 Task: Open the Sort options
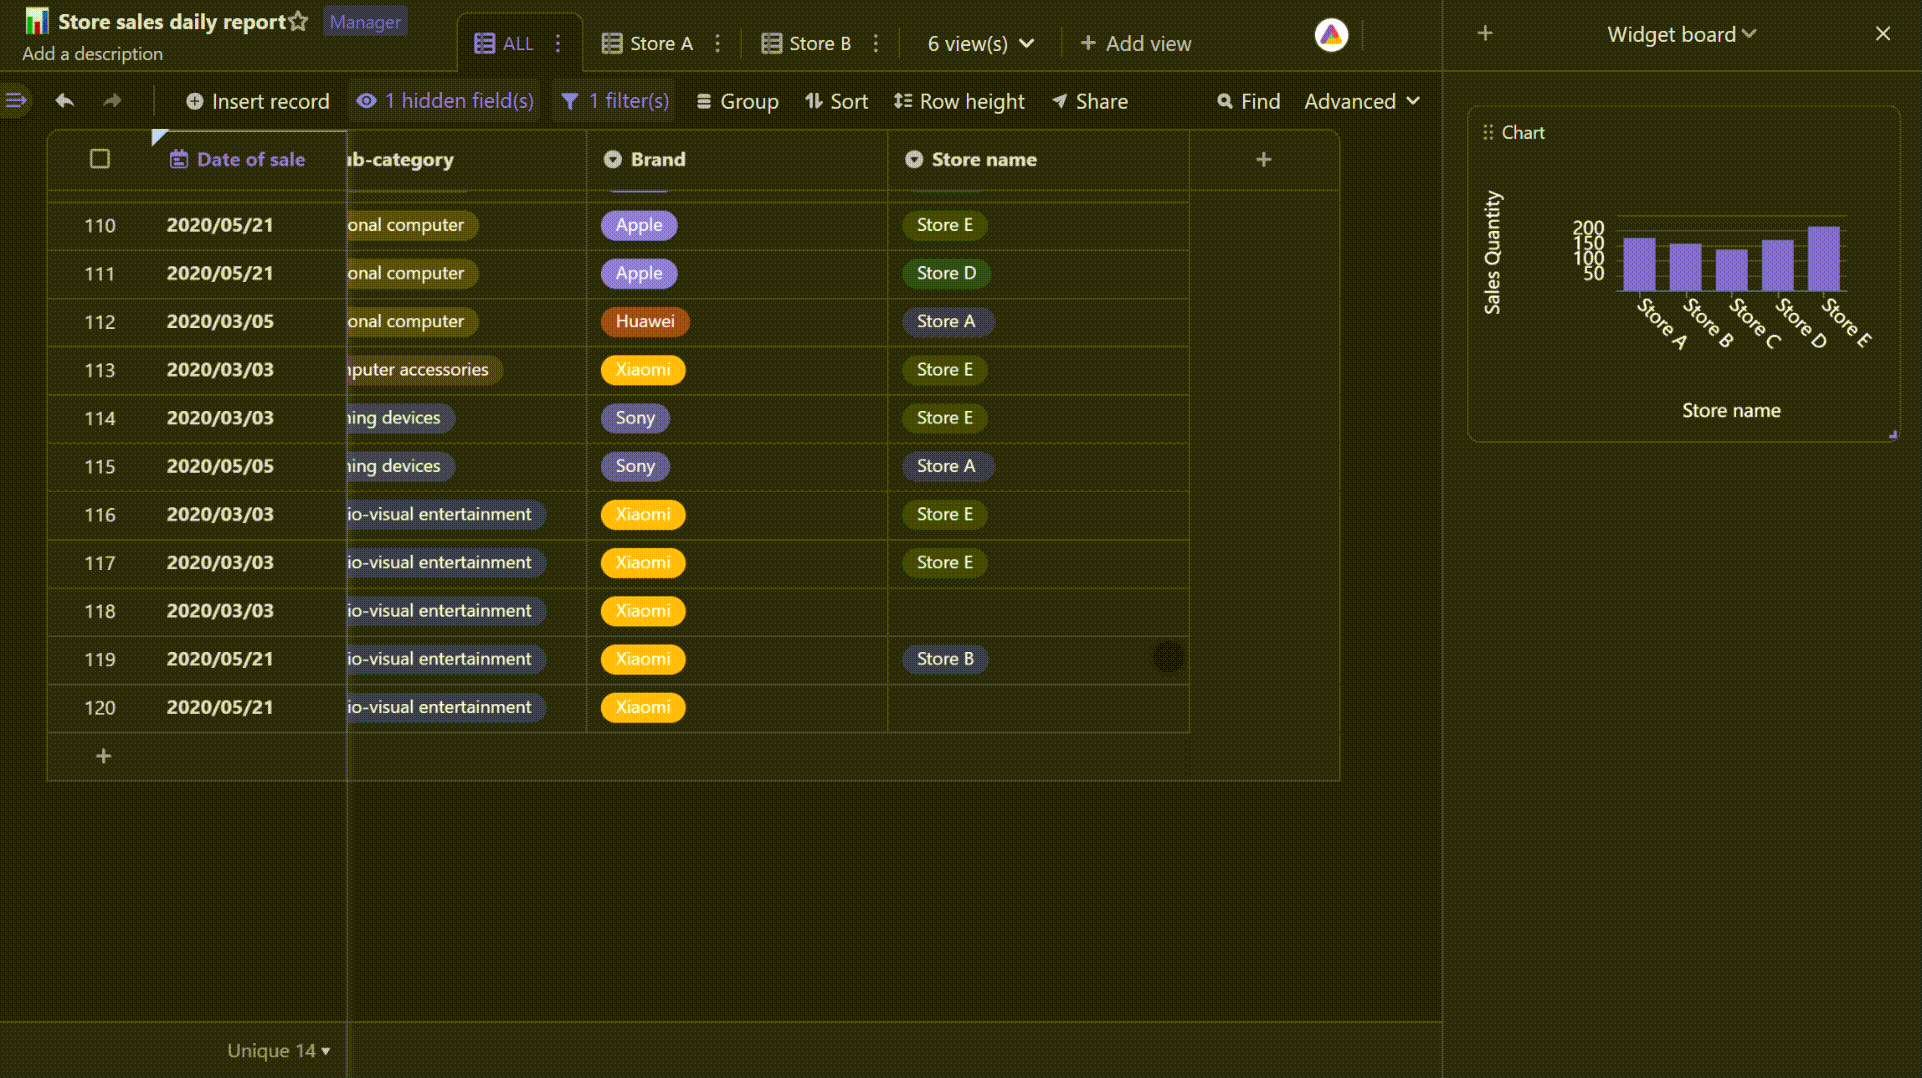837,101
